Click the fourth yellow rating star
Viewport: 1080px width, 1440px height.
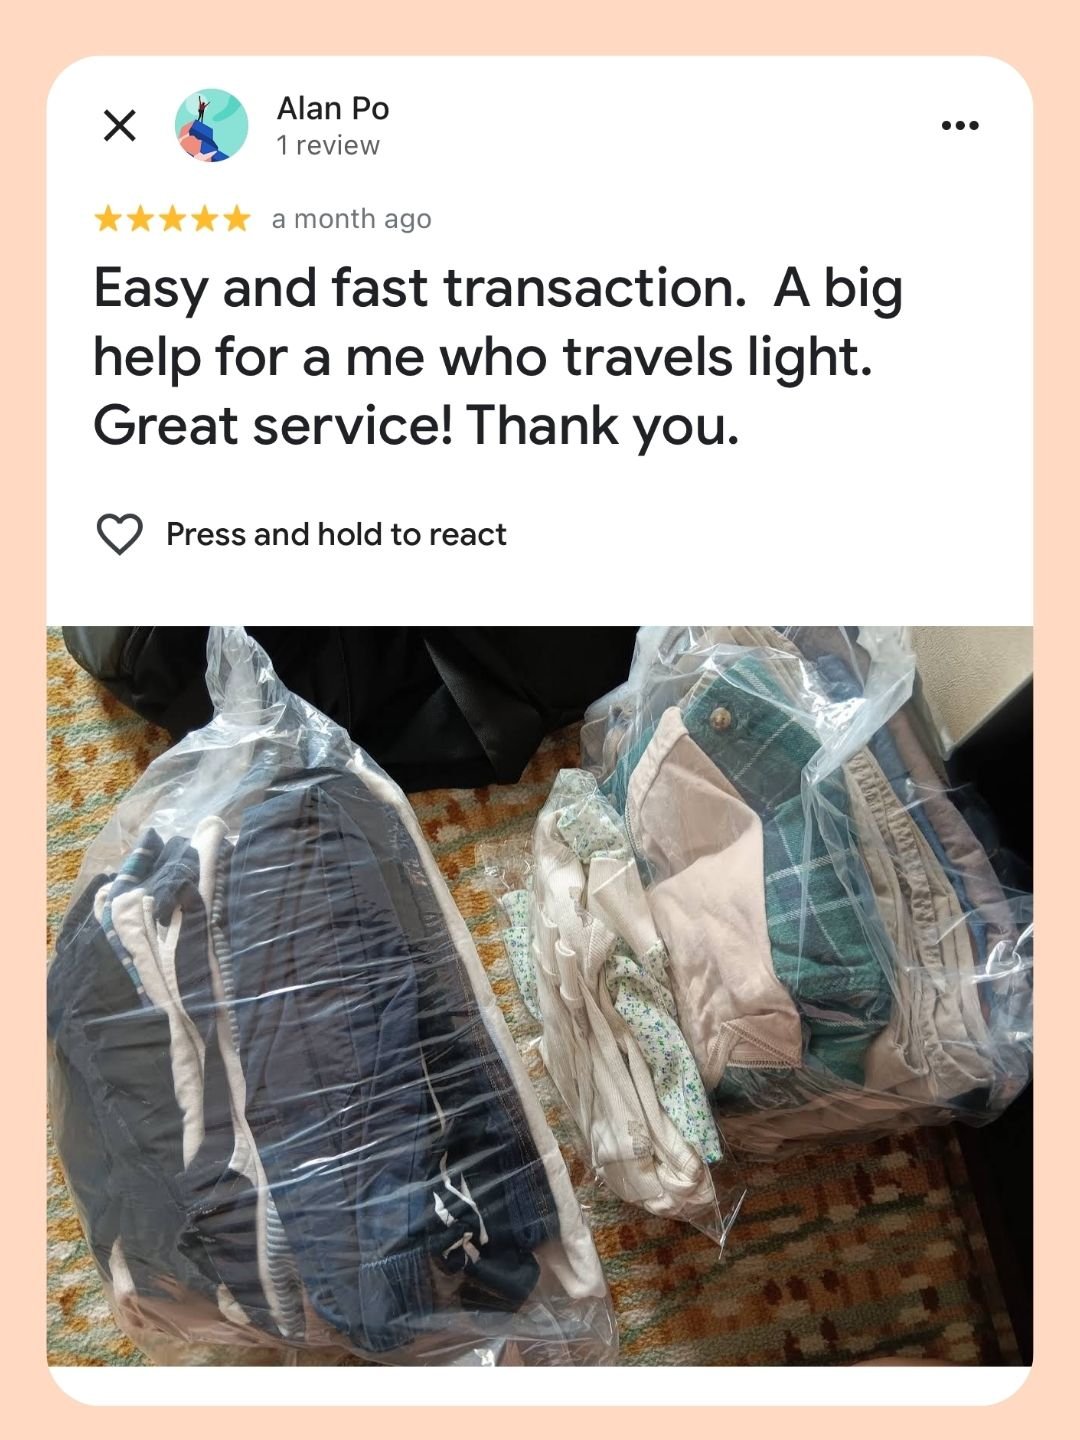(204, 219)
